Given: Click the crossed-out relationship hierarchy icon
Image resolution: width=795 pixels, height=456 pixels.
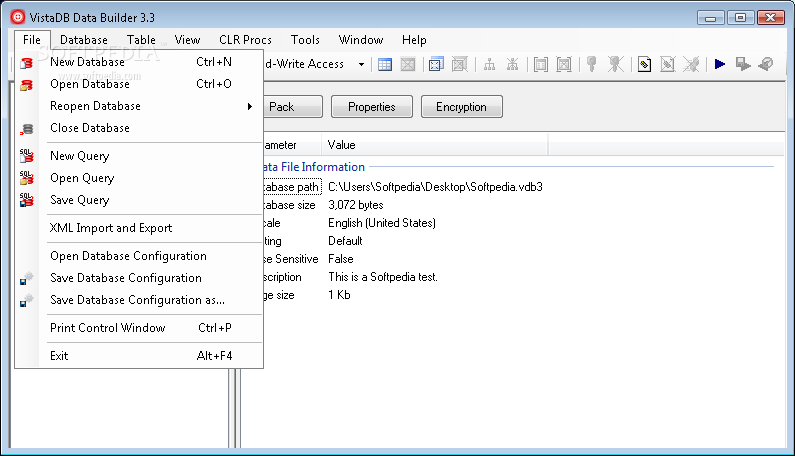Looking at the screenshot, I should (513, 64).
